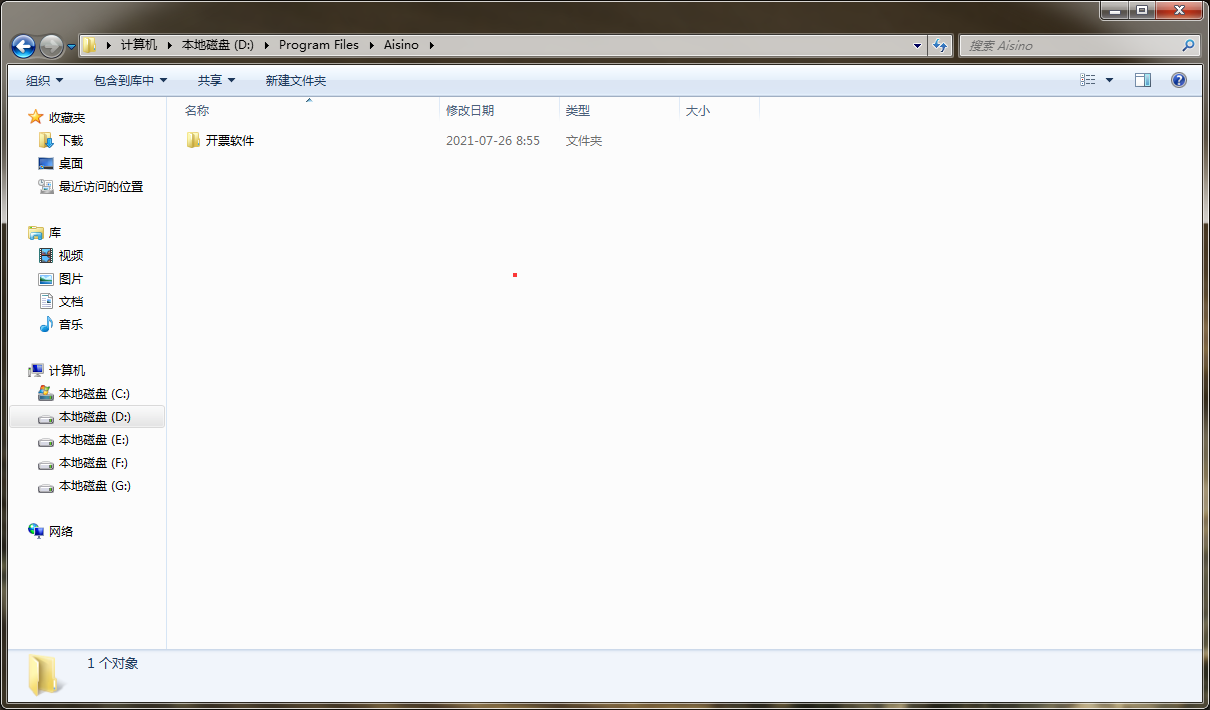Click the 网络 network icon

point(36,531)
